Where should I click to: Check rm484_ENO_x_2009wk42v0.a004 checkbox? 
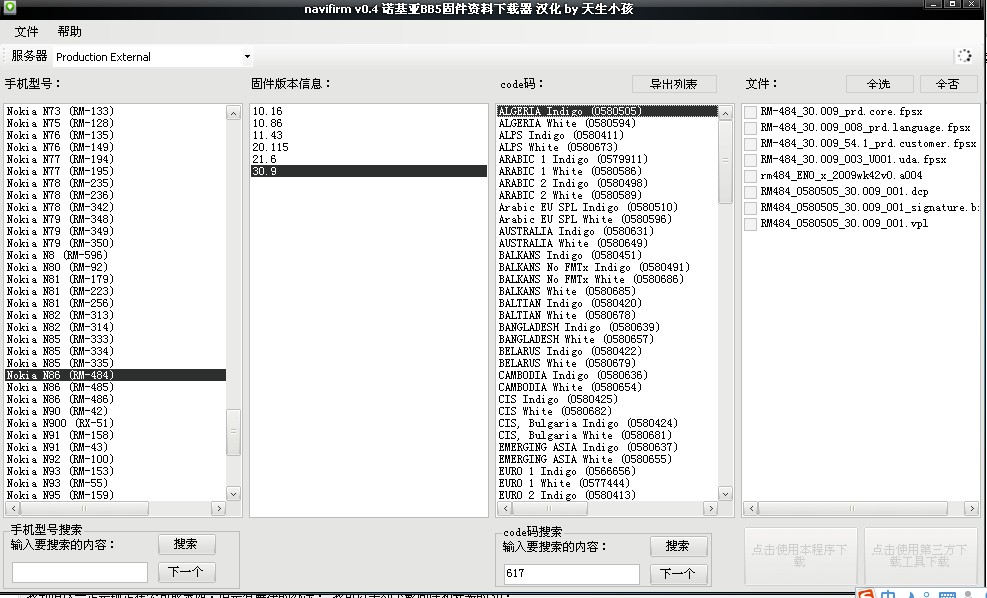[750, 176]
